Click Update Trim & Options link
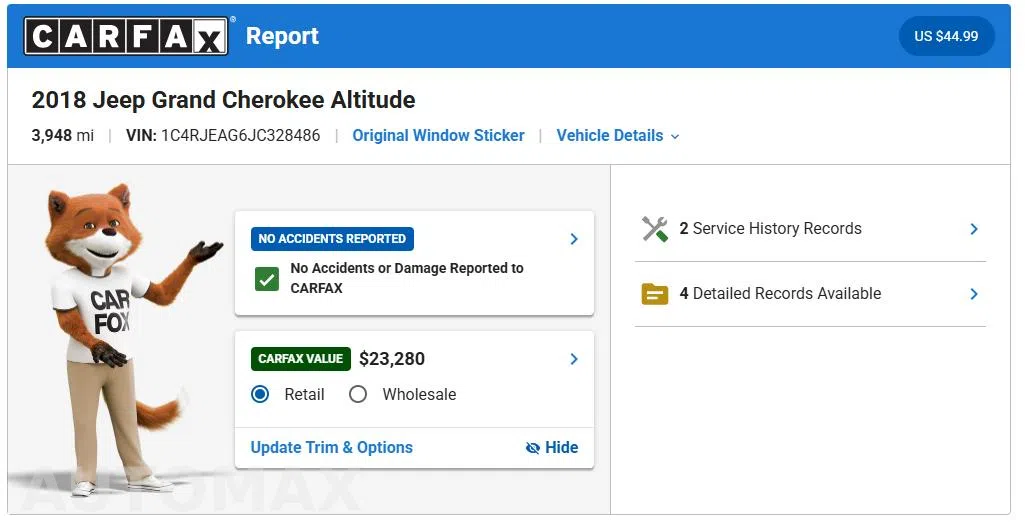This screenshot has width=1025, height=523. [331, 448]
